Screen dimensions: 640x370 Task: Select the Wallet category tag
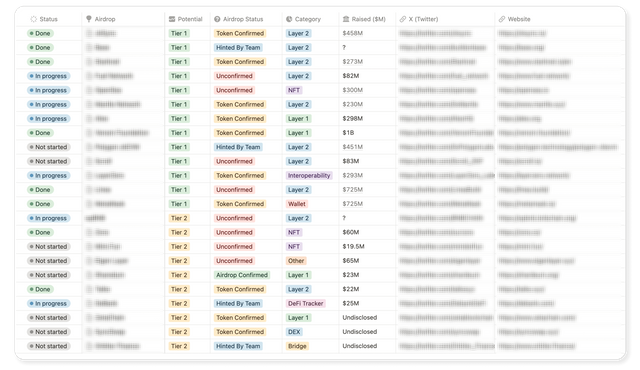click(297, 204)
